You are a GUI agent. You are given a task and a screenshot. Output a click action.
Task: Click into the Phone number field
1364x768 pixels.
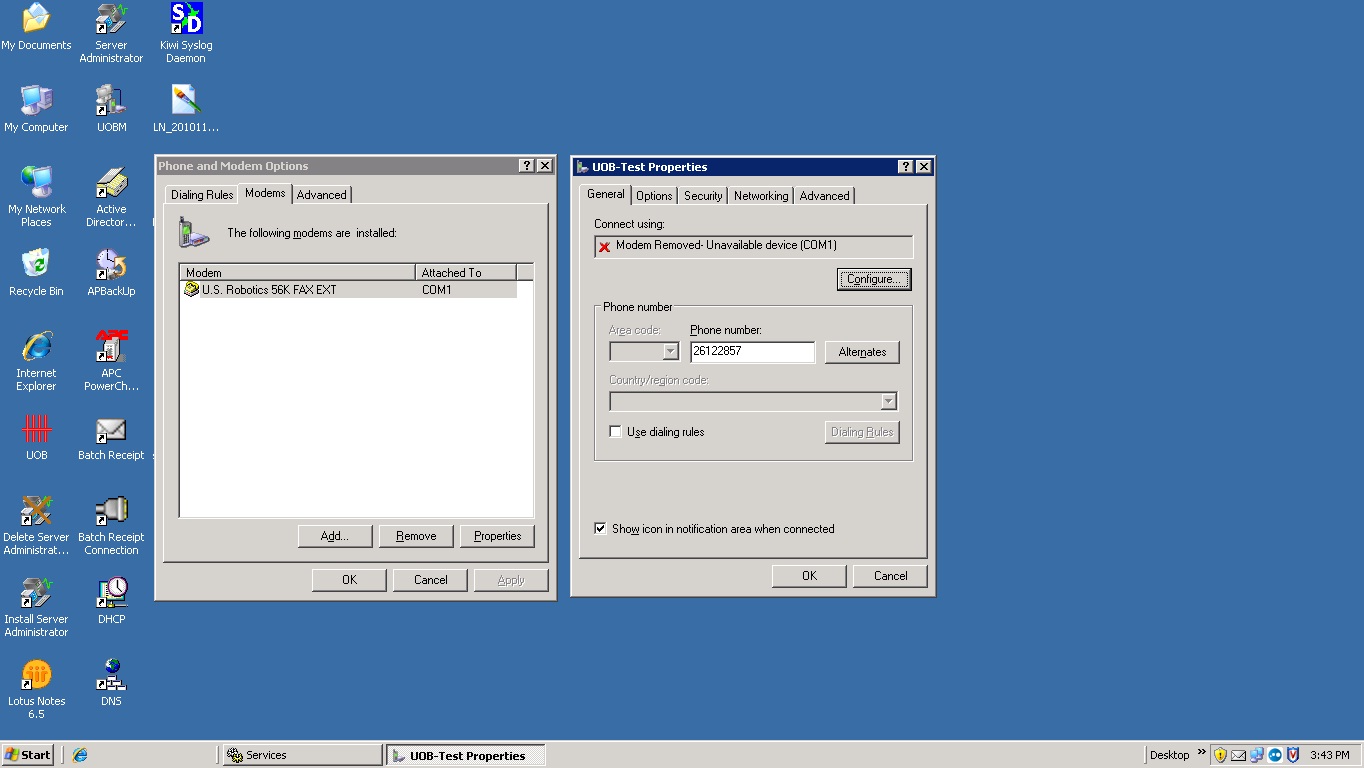pos(752,351)
